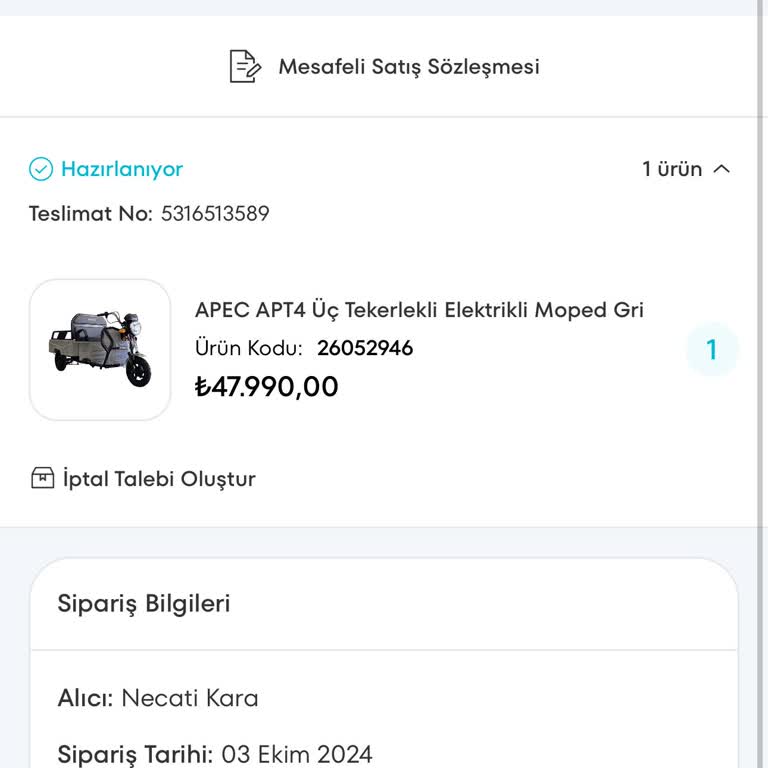Click the contract document icon
768x768 pixels.
[244, 66]
